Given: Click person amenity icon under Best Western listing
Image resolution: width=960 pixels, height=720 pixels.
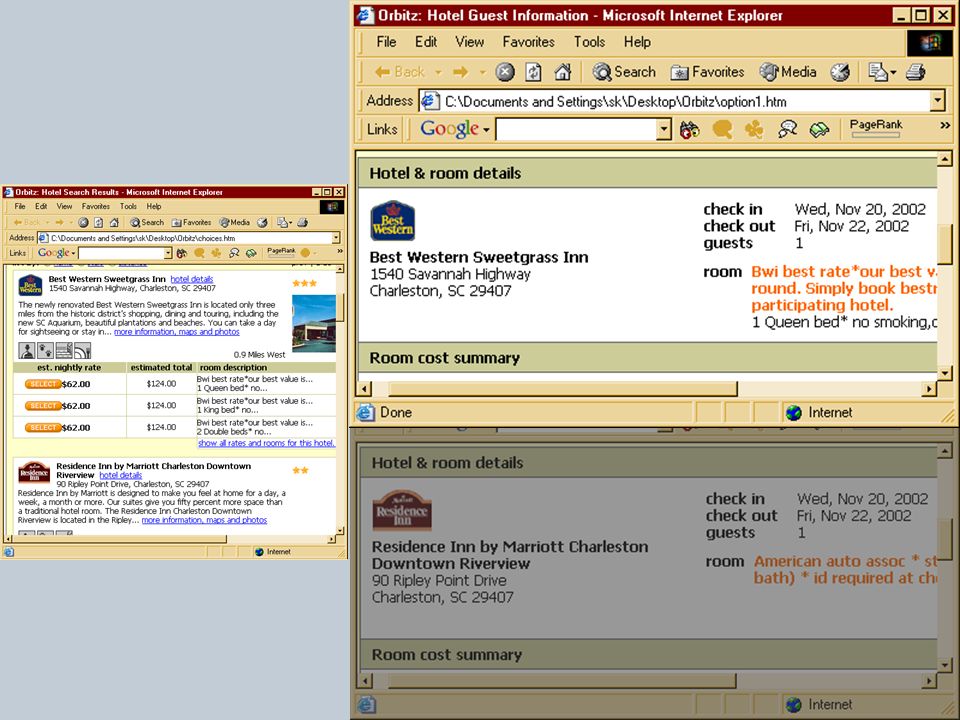Looking at the screenshot, I should (26, 350).
